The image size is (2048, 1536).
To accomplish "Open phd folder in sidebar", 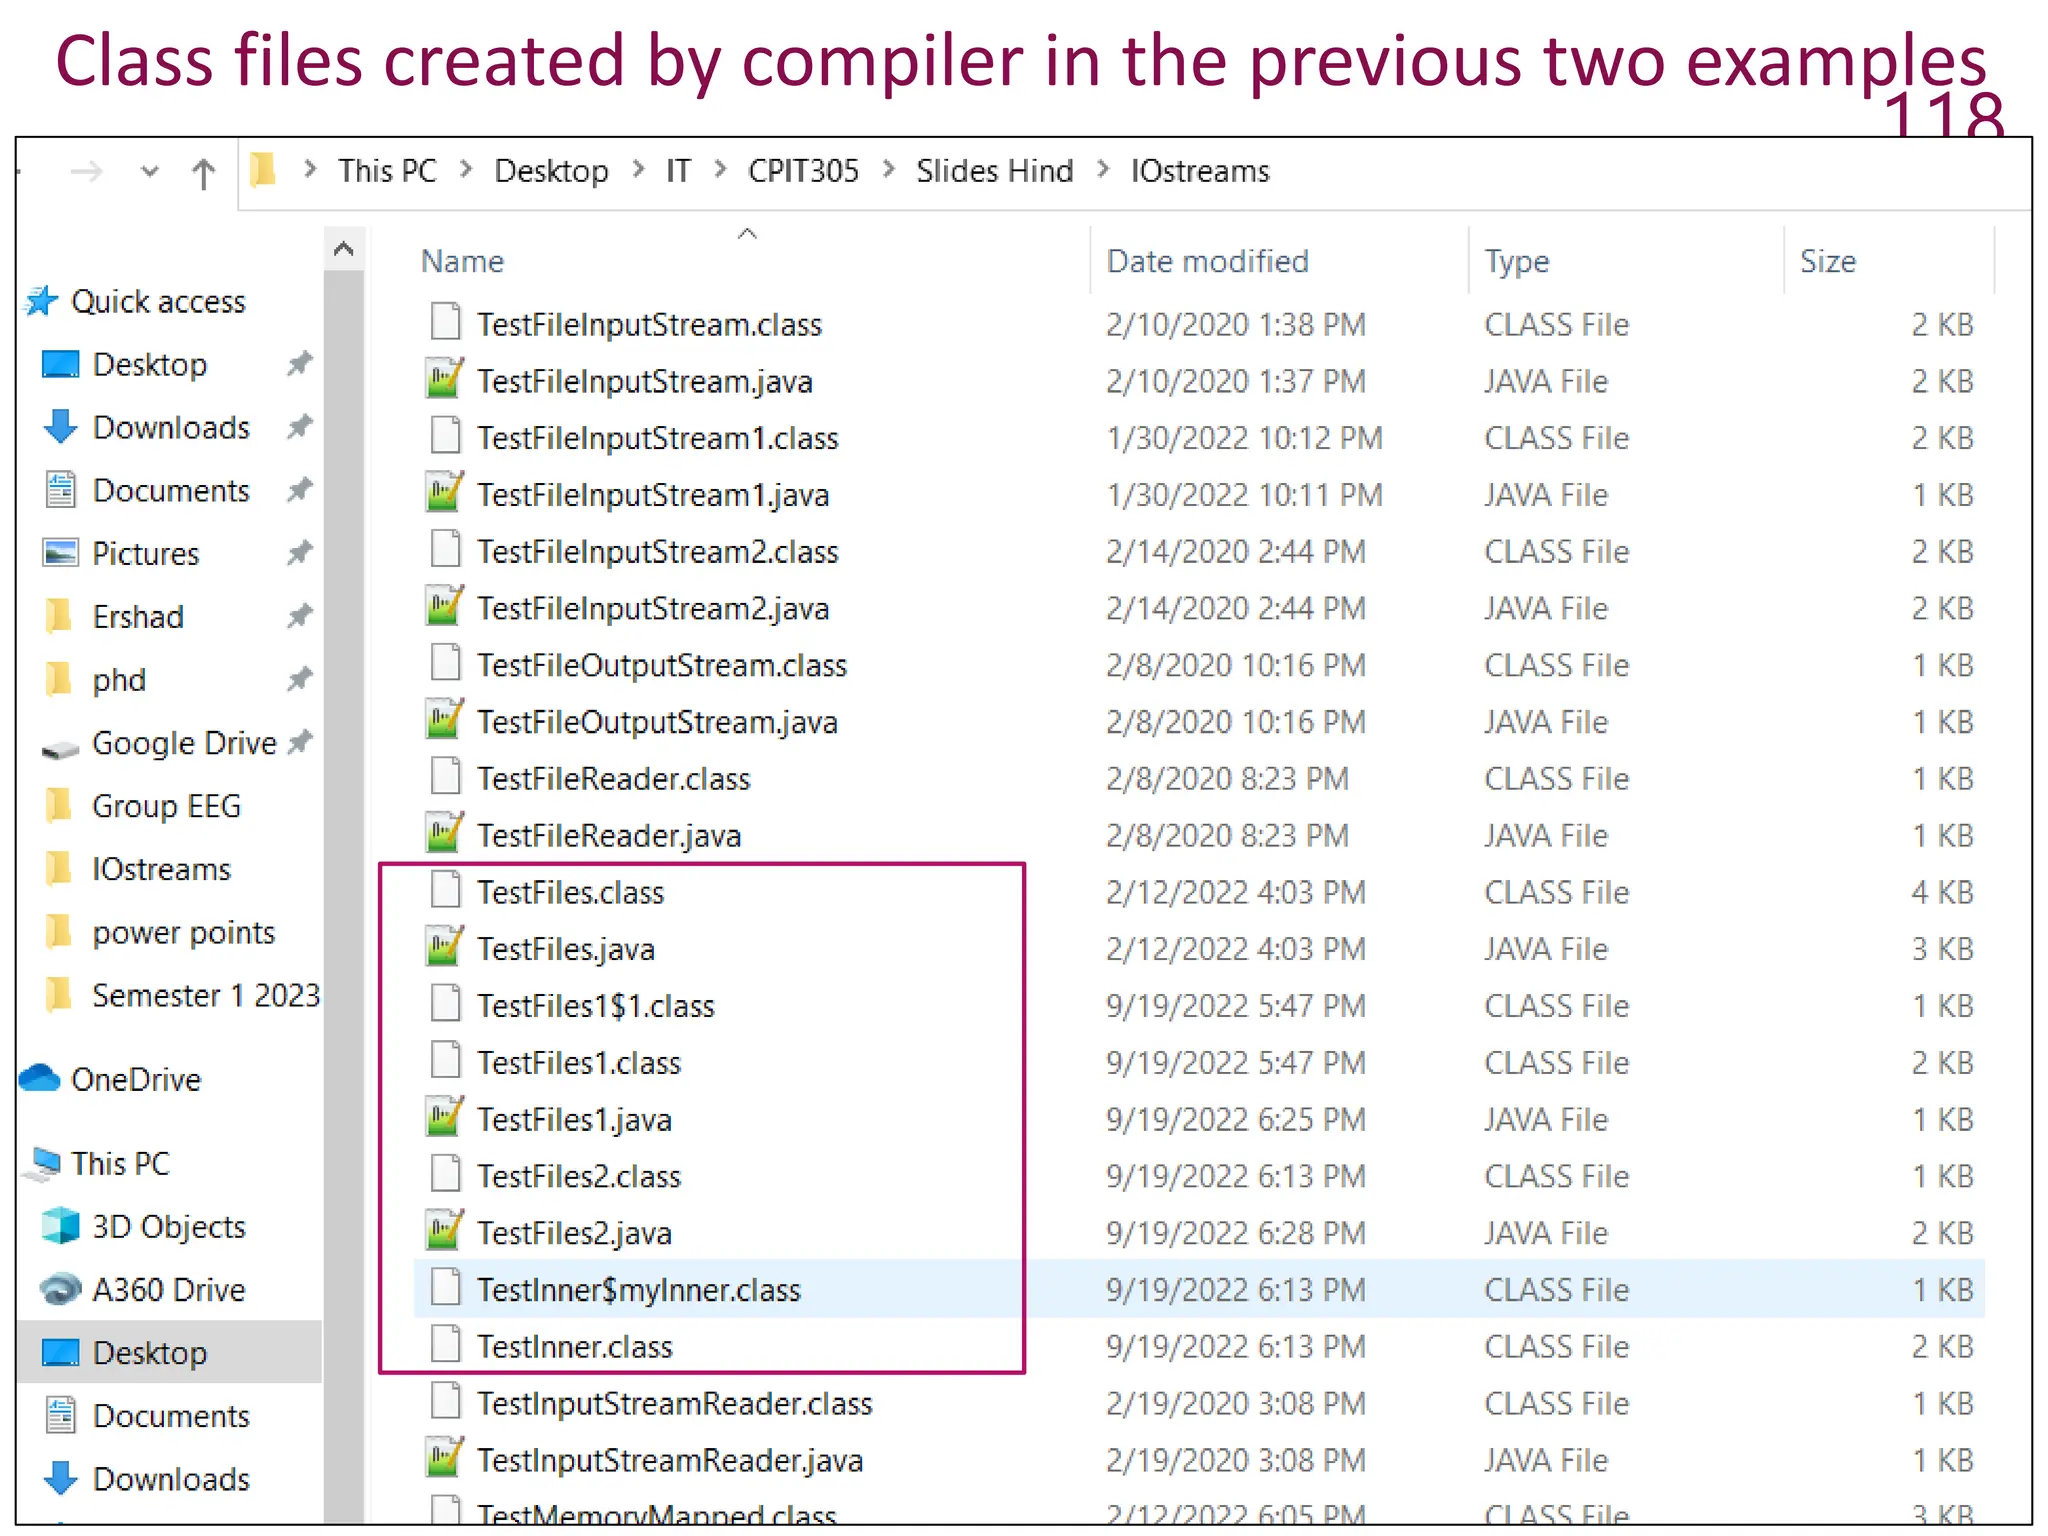I will point(118,680).
